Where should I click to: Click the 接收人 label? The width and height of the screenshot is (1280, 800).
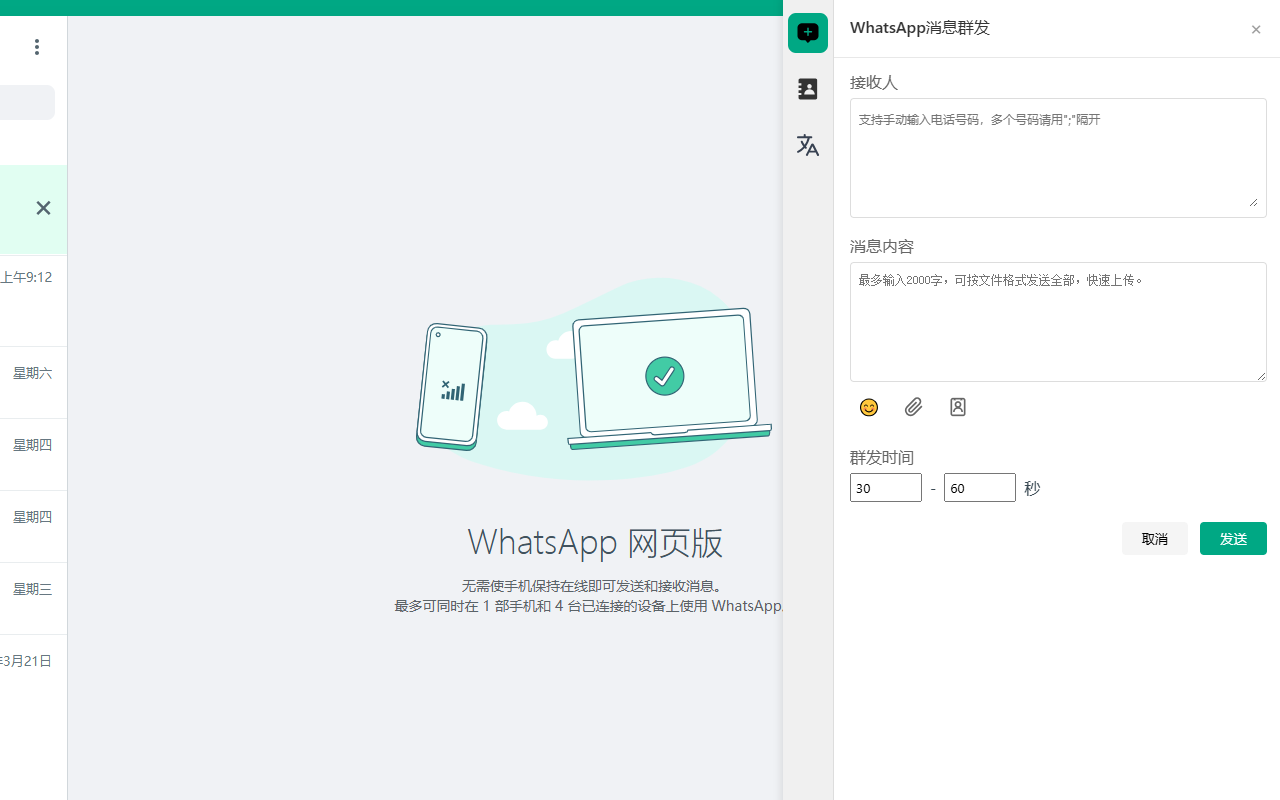[874, 82]
